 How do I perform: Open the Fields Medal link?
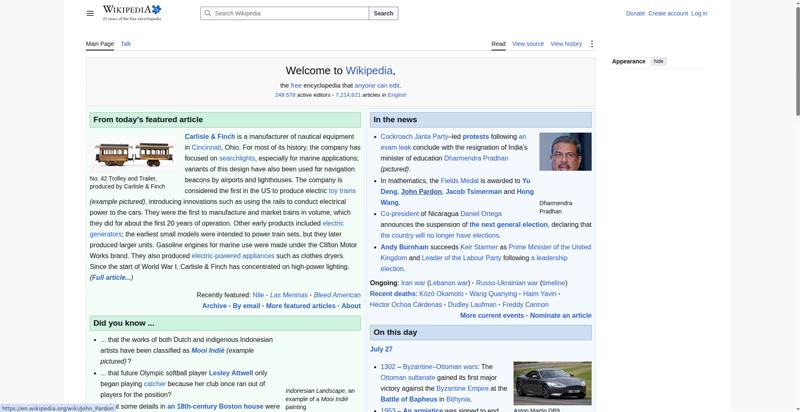point(459,181)
